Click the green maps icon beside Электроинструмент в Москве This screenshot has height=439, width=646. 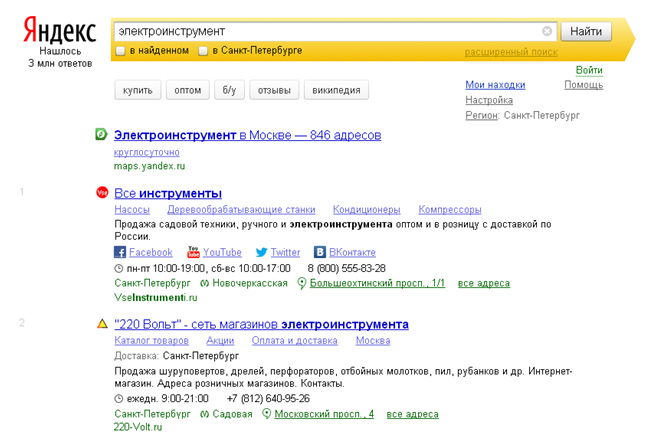pyautogui.click(x=101, y=135)
